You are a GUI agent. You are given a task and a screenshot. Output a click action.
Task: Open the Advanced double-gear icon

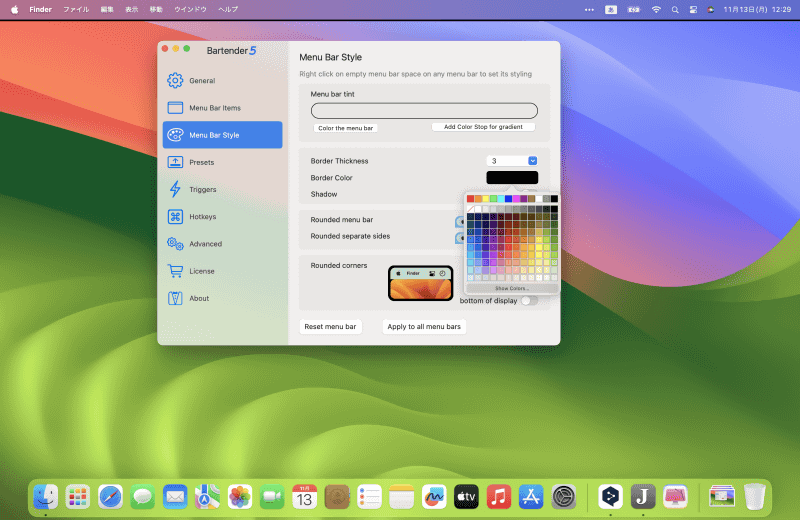pyautogui.click(x=175, y=244)
